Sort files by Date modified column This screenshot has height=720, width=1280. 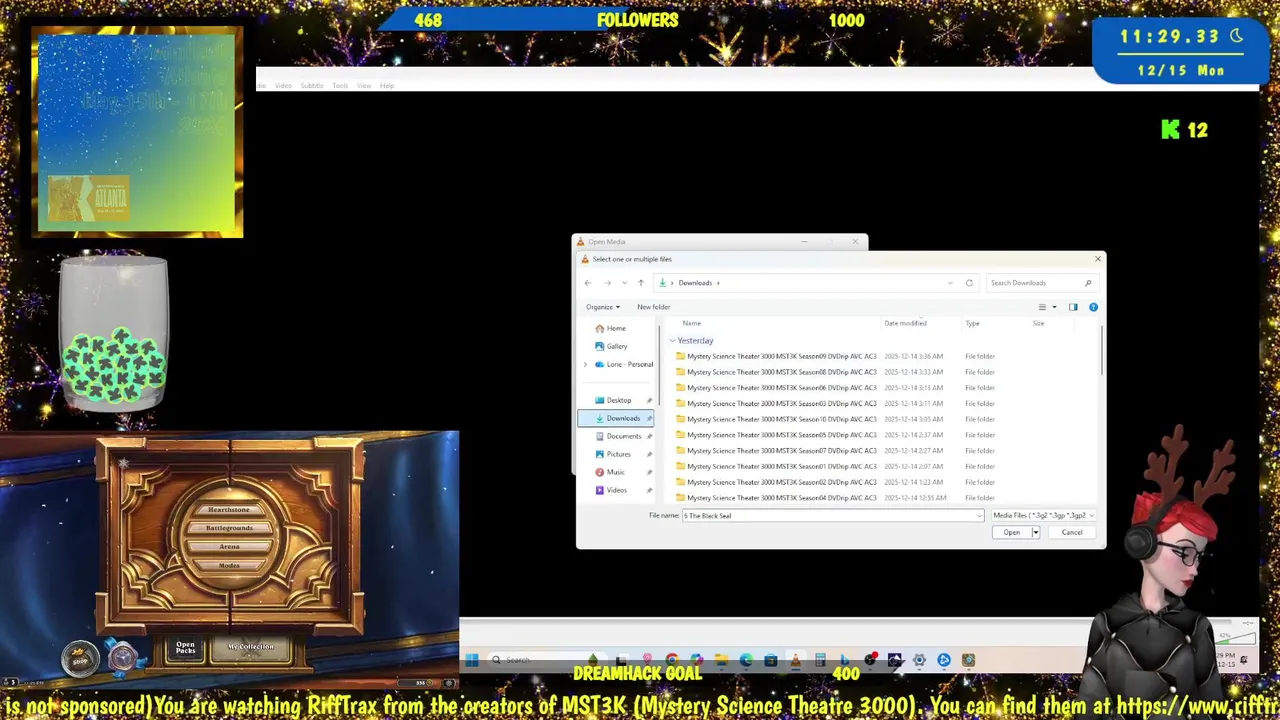click(x=905, y=323)
